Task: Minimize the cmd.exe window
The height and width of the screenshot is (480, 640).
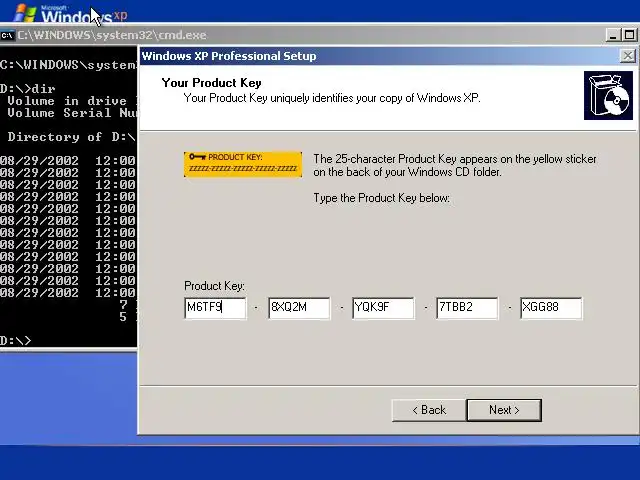Action: (613, 35)
